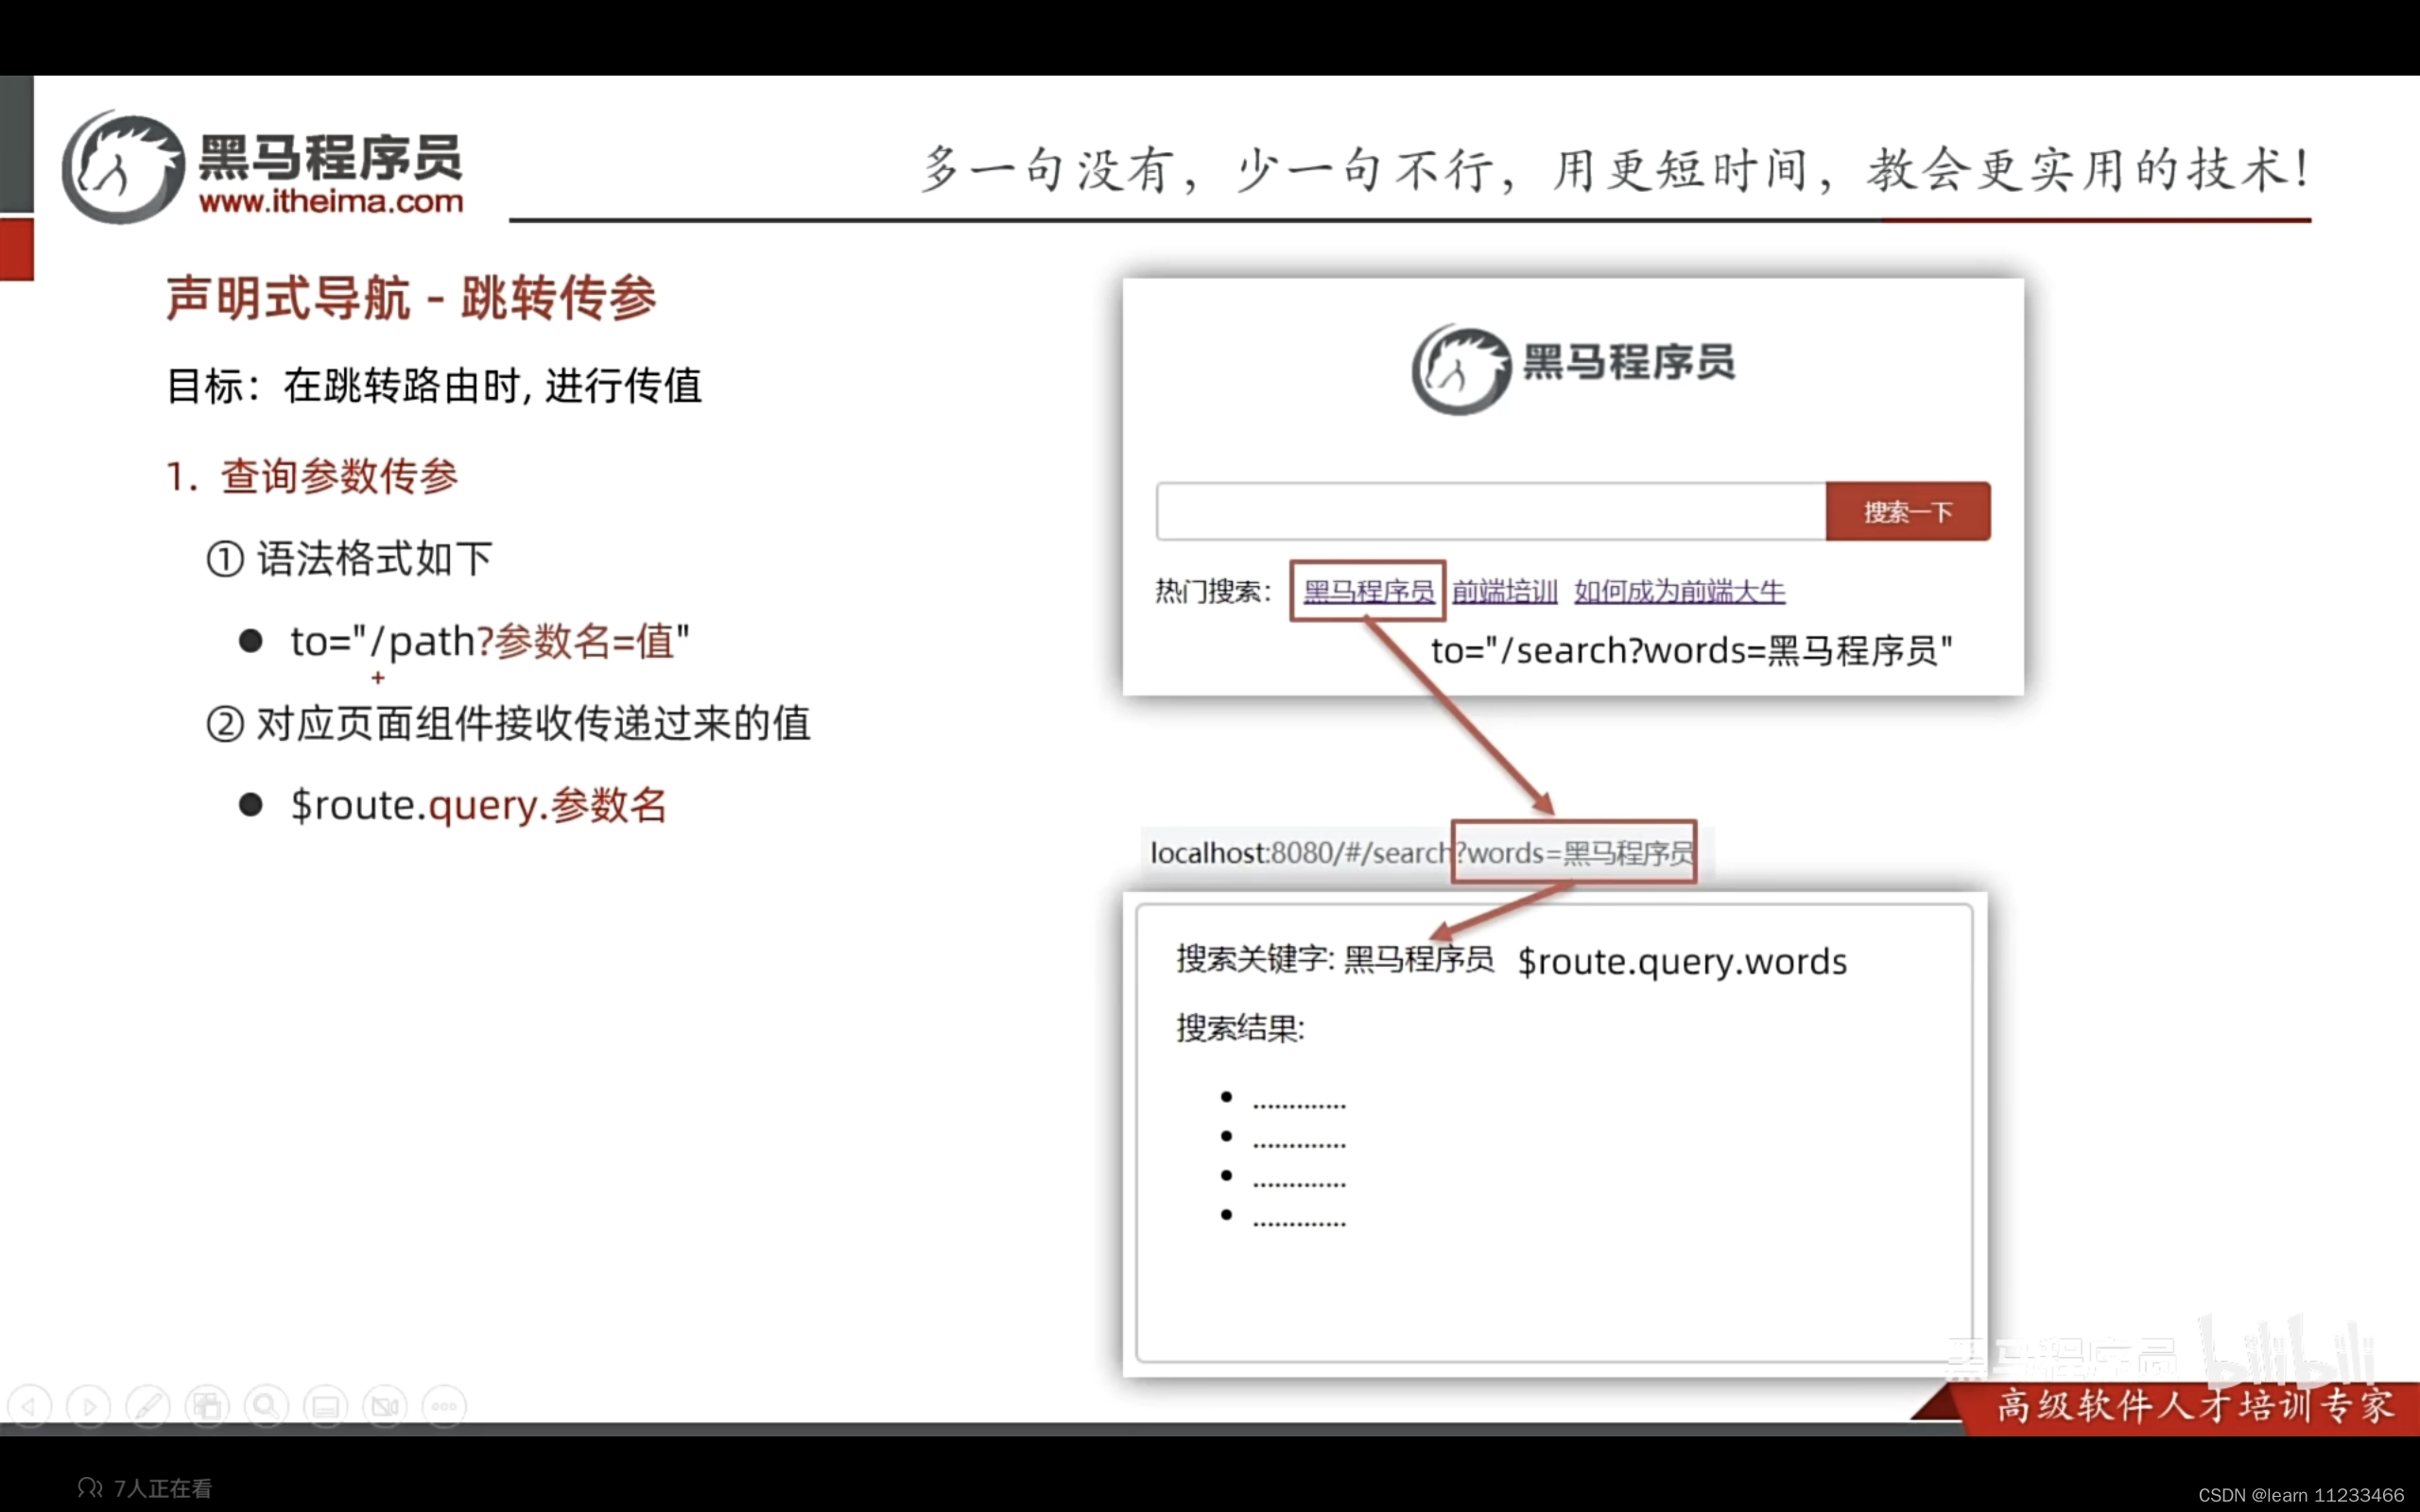Click the heading 声明式导航 - 跳转传参
Viewport: 2420px width, 1512px height.
point(411,298)
